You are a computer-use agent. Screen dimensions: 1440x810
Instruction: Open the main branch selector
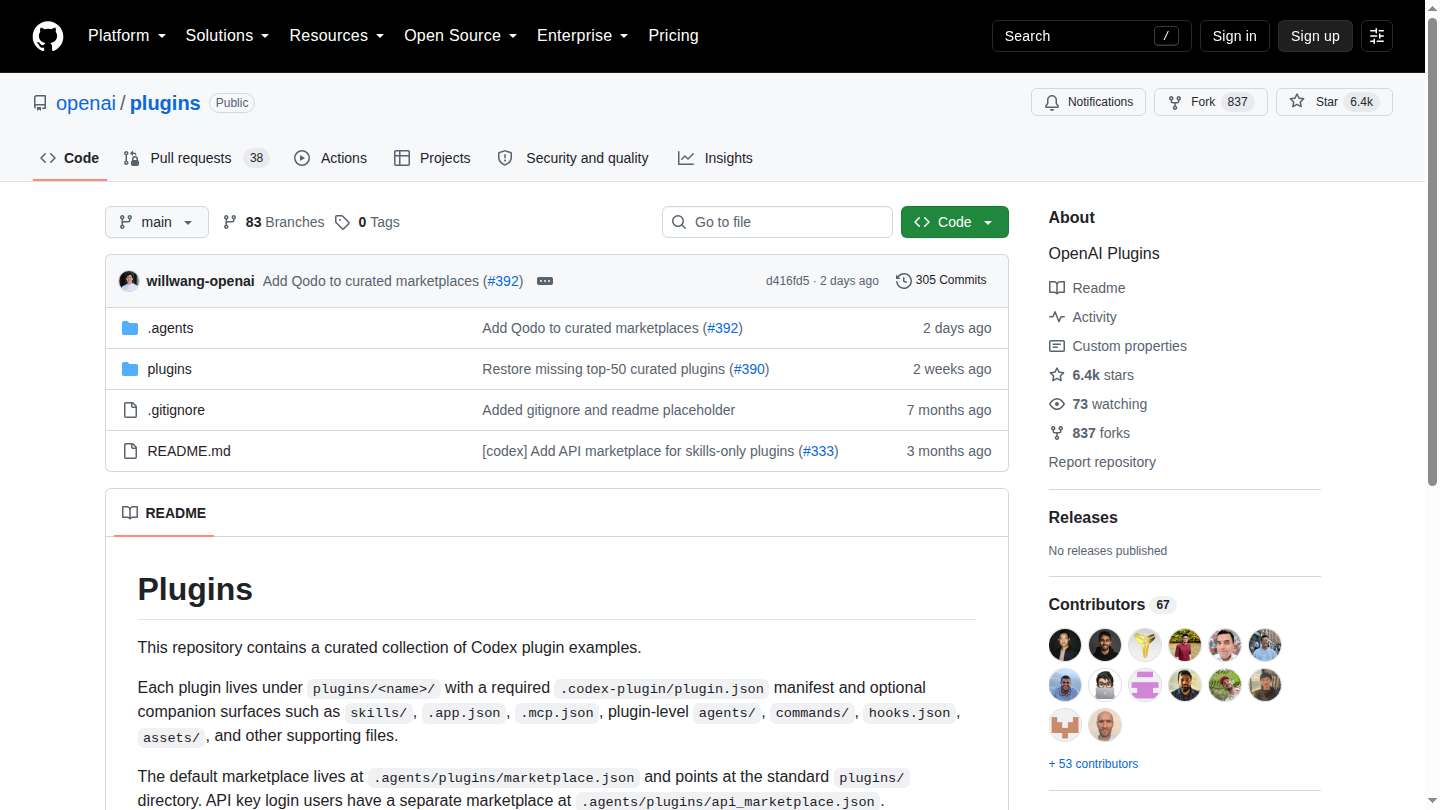pyautogui.click(x=157, y=222)
